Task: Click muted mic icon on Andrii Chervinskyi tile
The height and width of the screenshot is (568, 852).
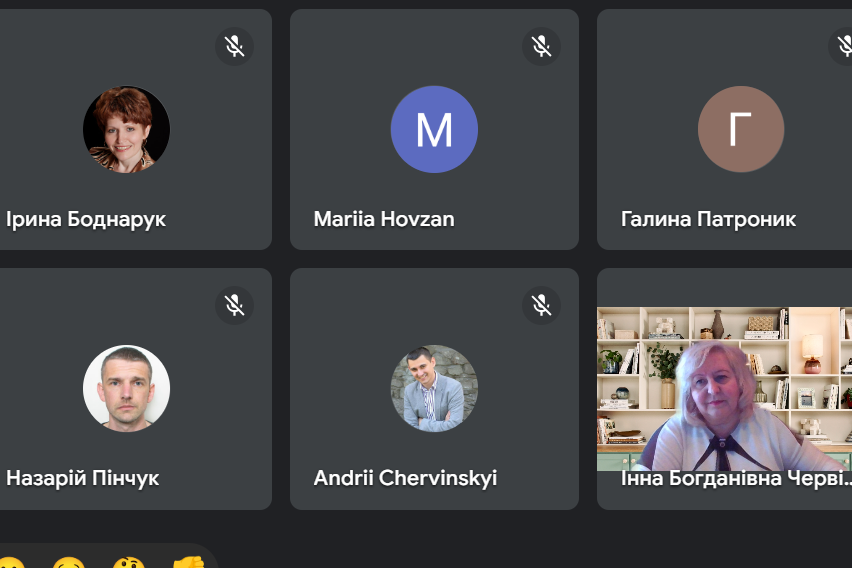Action: pyautogui.click(x=541, y=305)
